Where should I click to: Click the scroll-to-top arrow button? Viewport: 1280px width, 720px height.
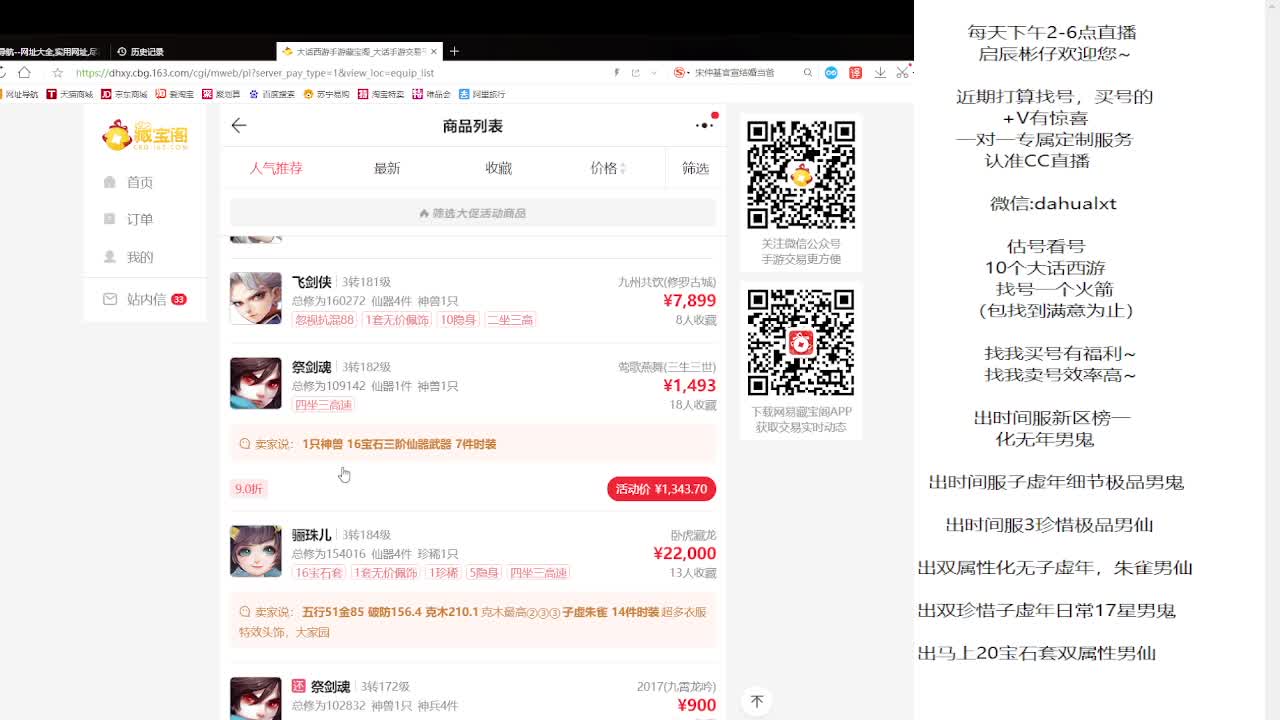(757, 701)
